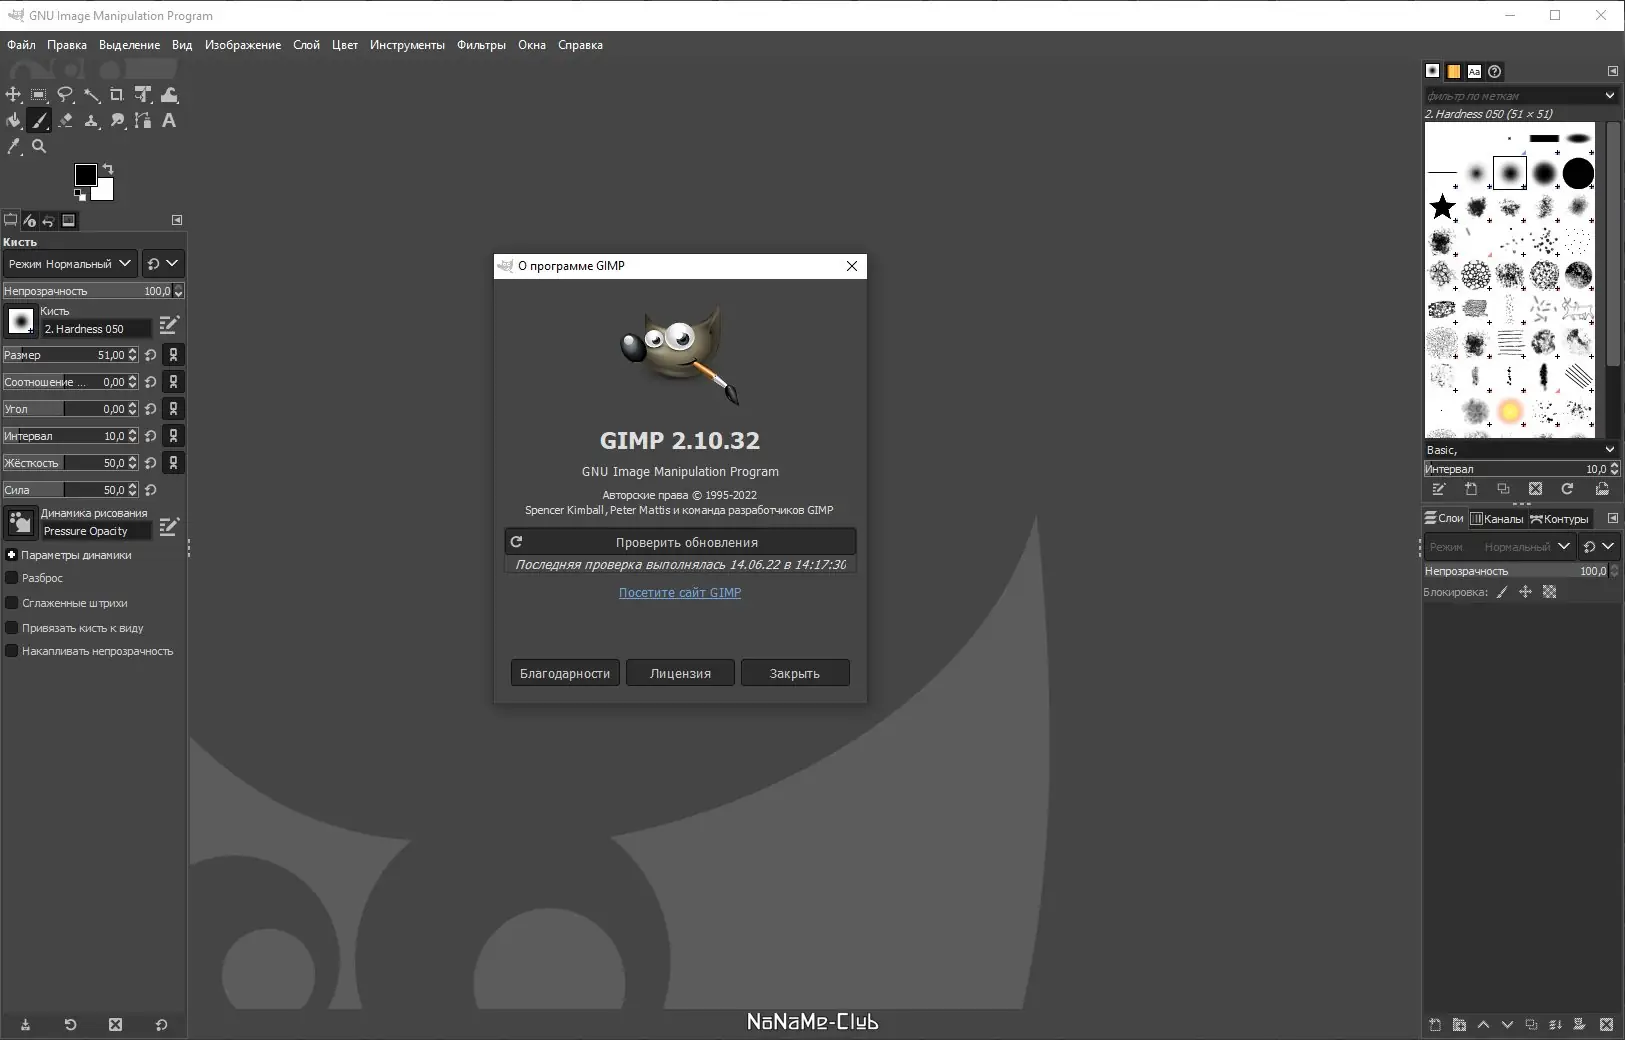Viewport: 1625px width, 1040px height.
Task: Activate the Crop tool
Action: [117, 94]
